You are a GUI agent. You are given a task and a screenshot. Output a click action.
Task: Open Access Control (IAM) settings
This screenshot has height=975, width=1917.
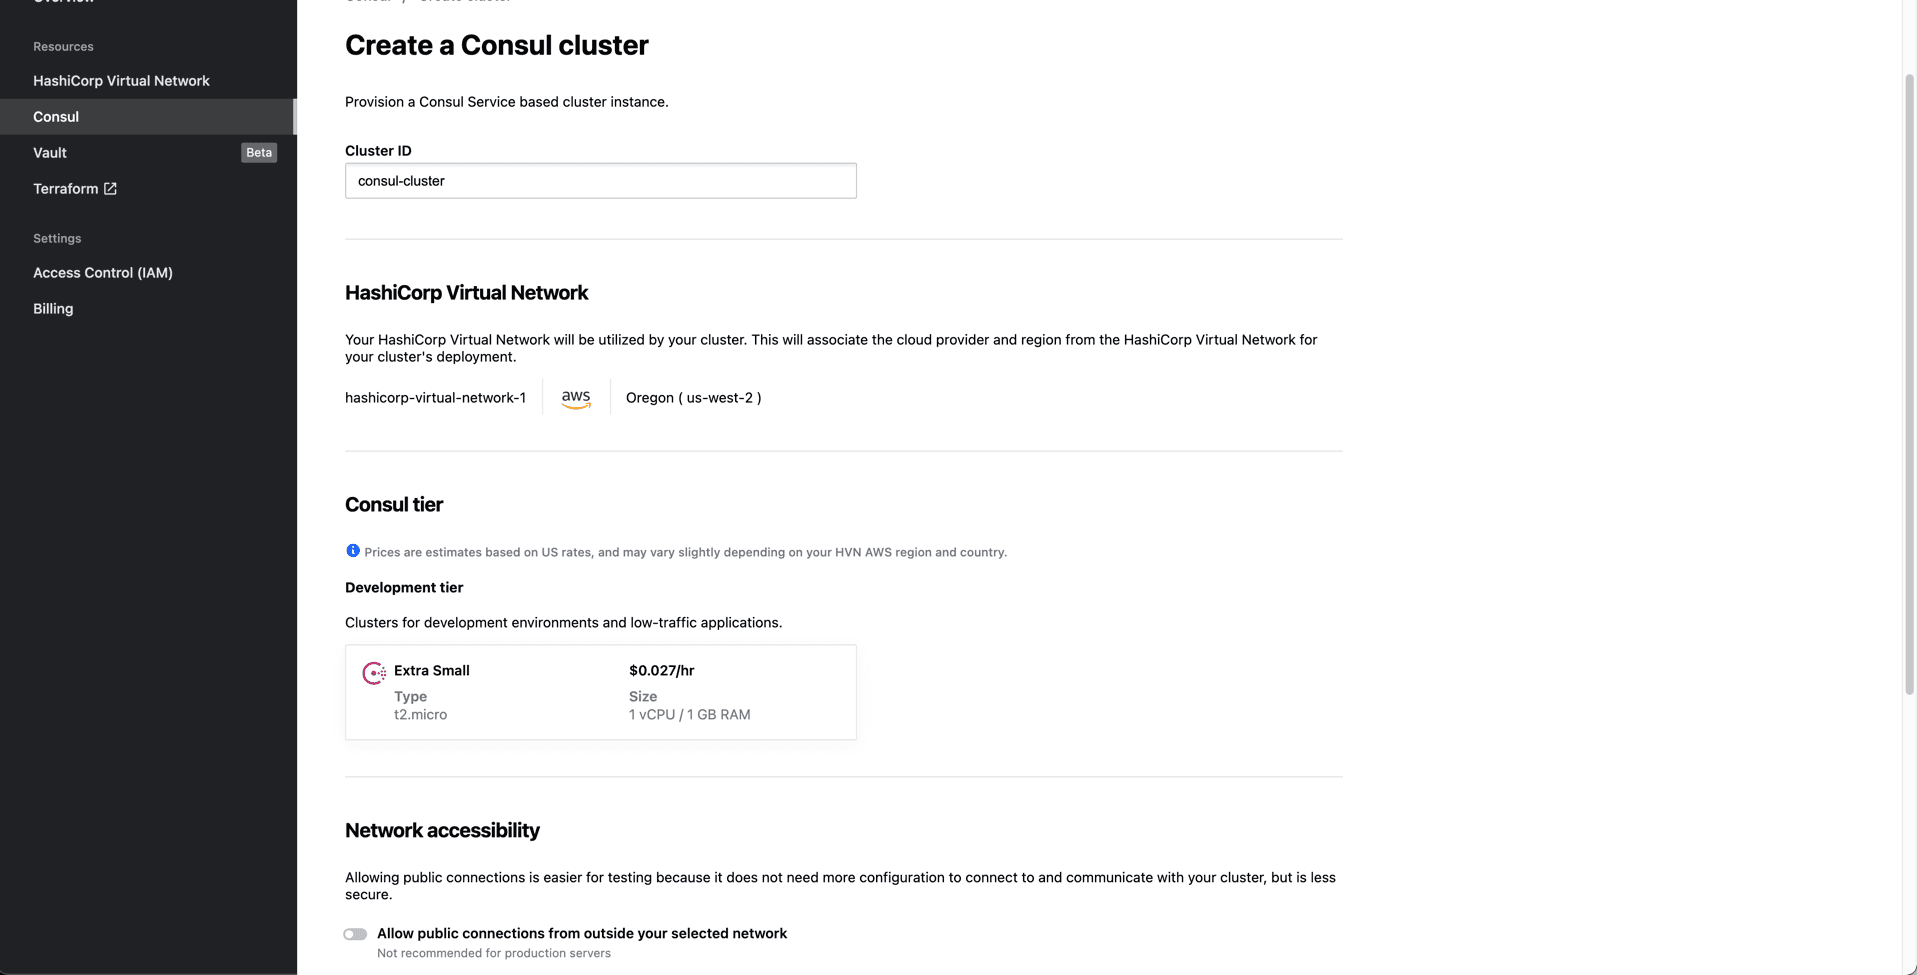click(103, 273)
